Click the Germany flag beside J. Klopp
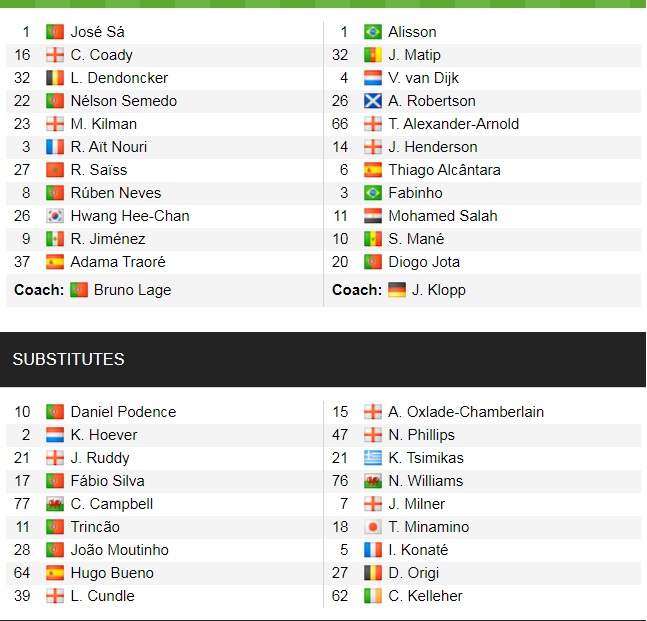 [397, 290]
